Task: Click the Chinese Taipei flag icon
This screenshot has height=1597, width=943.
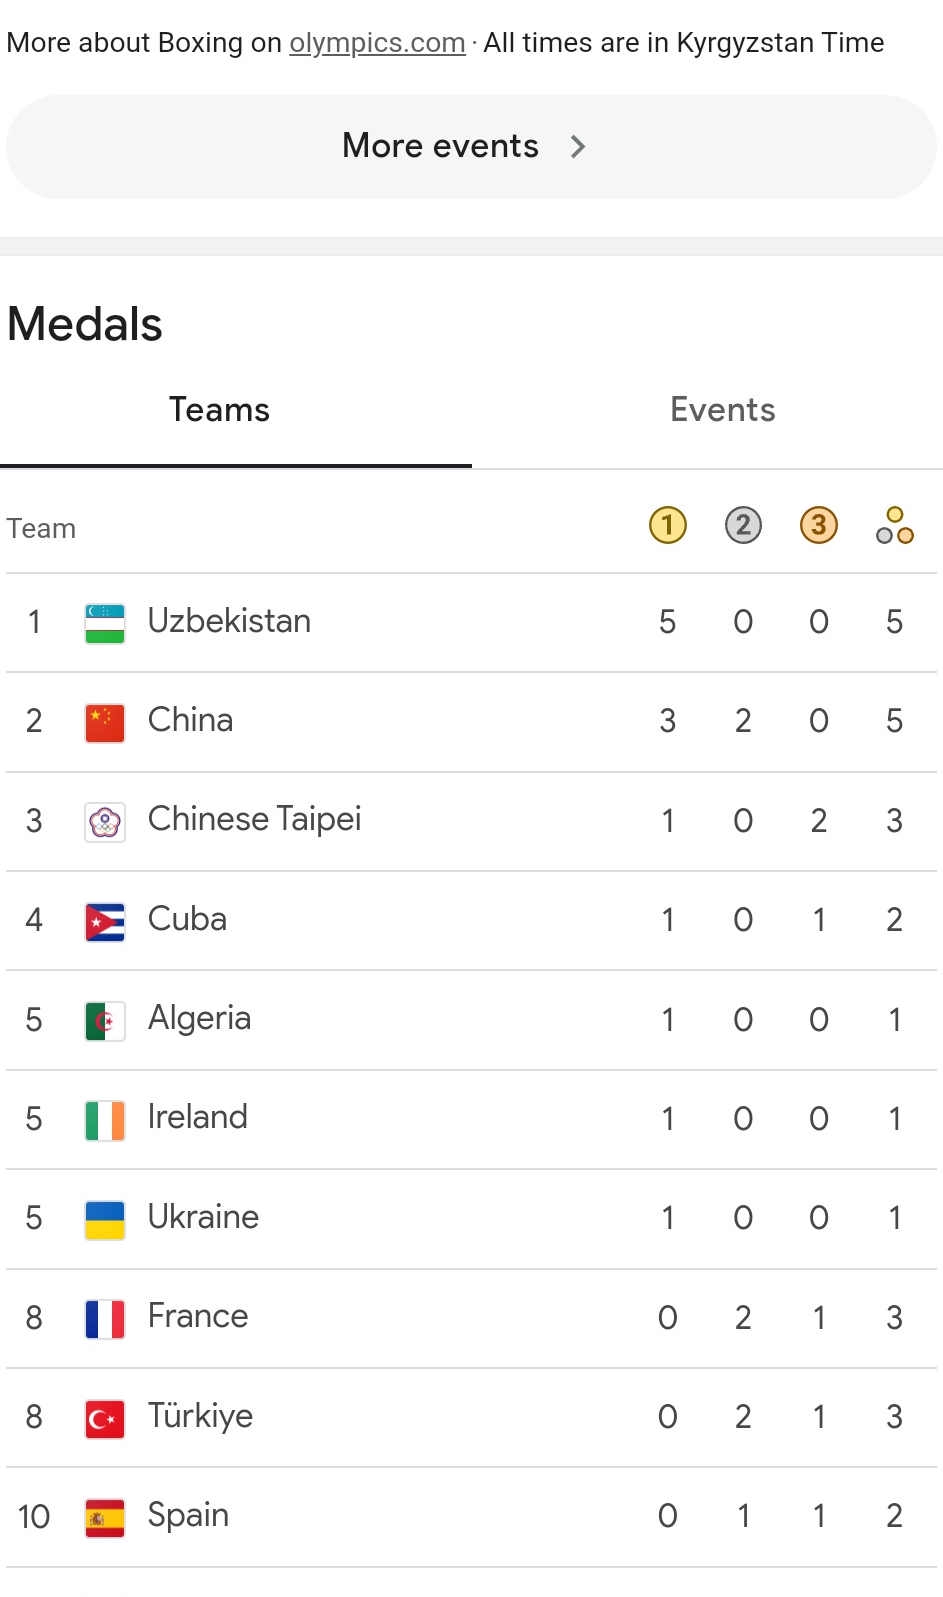Action: (x=105, y=822)
